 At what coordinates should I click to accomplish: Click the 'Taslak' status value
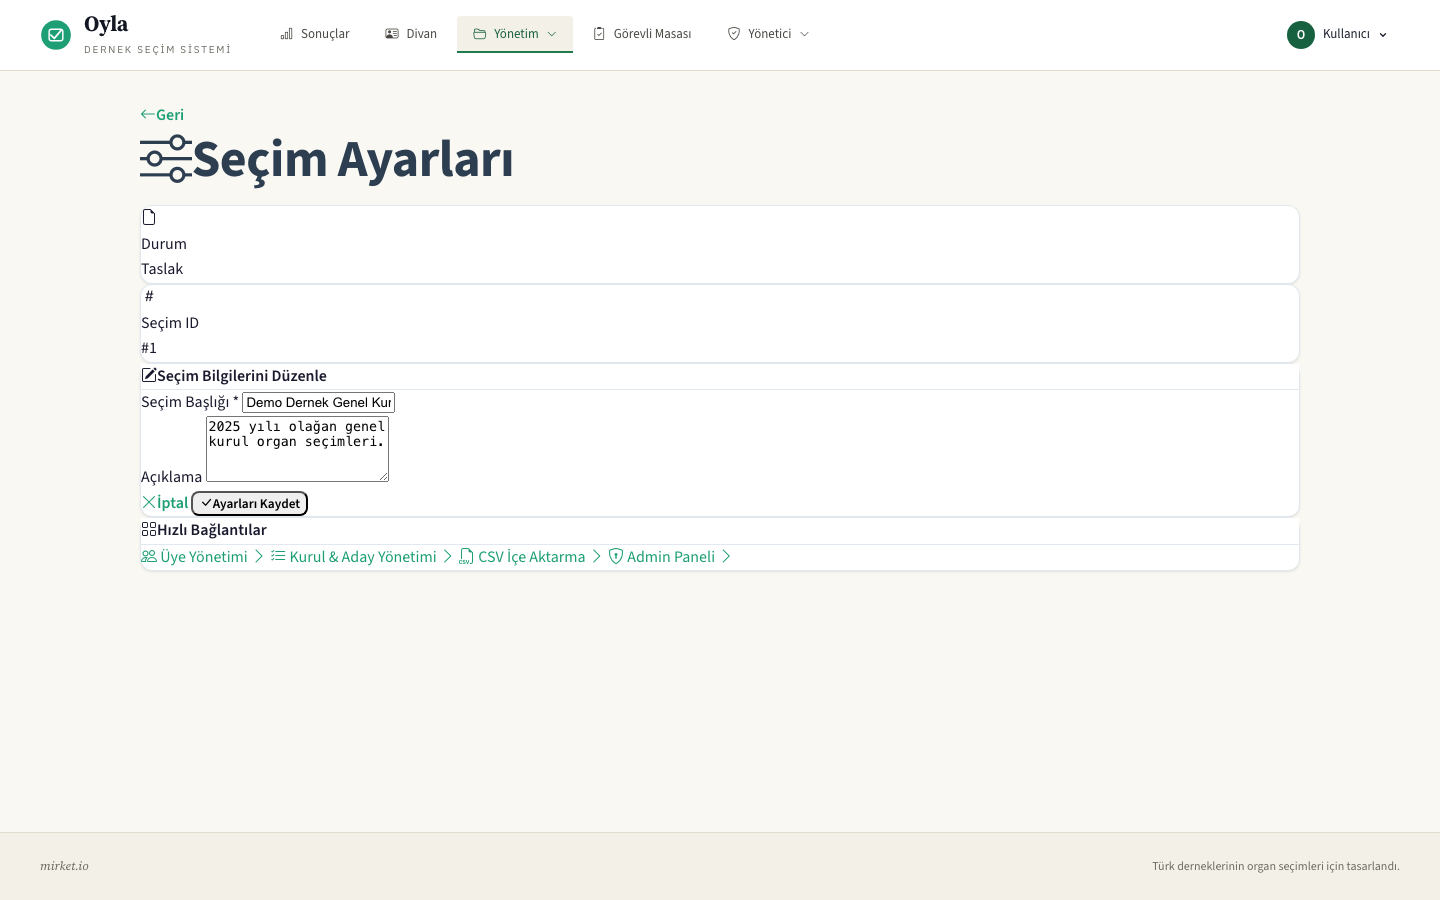[162, 269]
